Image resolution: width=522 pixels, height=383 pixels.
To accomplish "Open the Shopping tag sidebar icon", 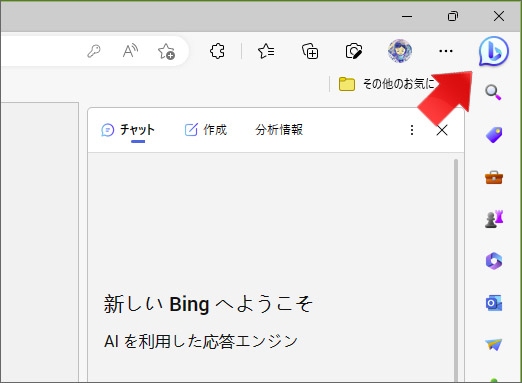I will click(494, 135).
